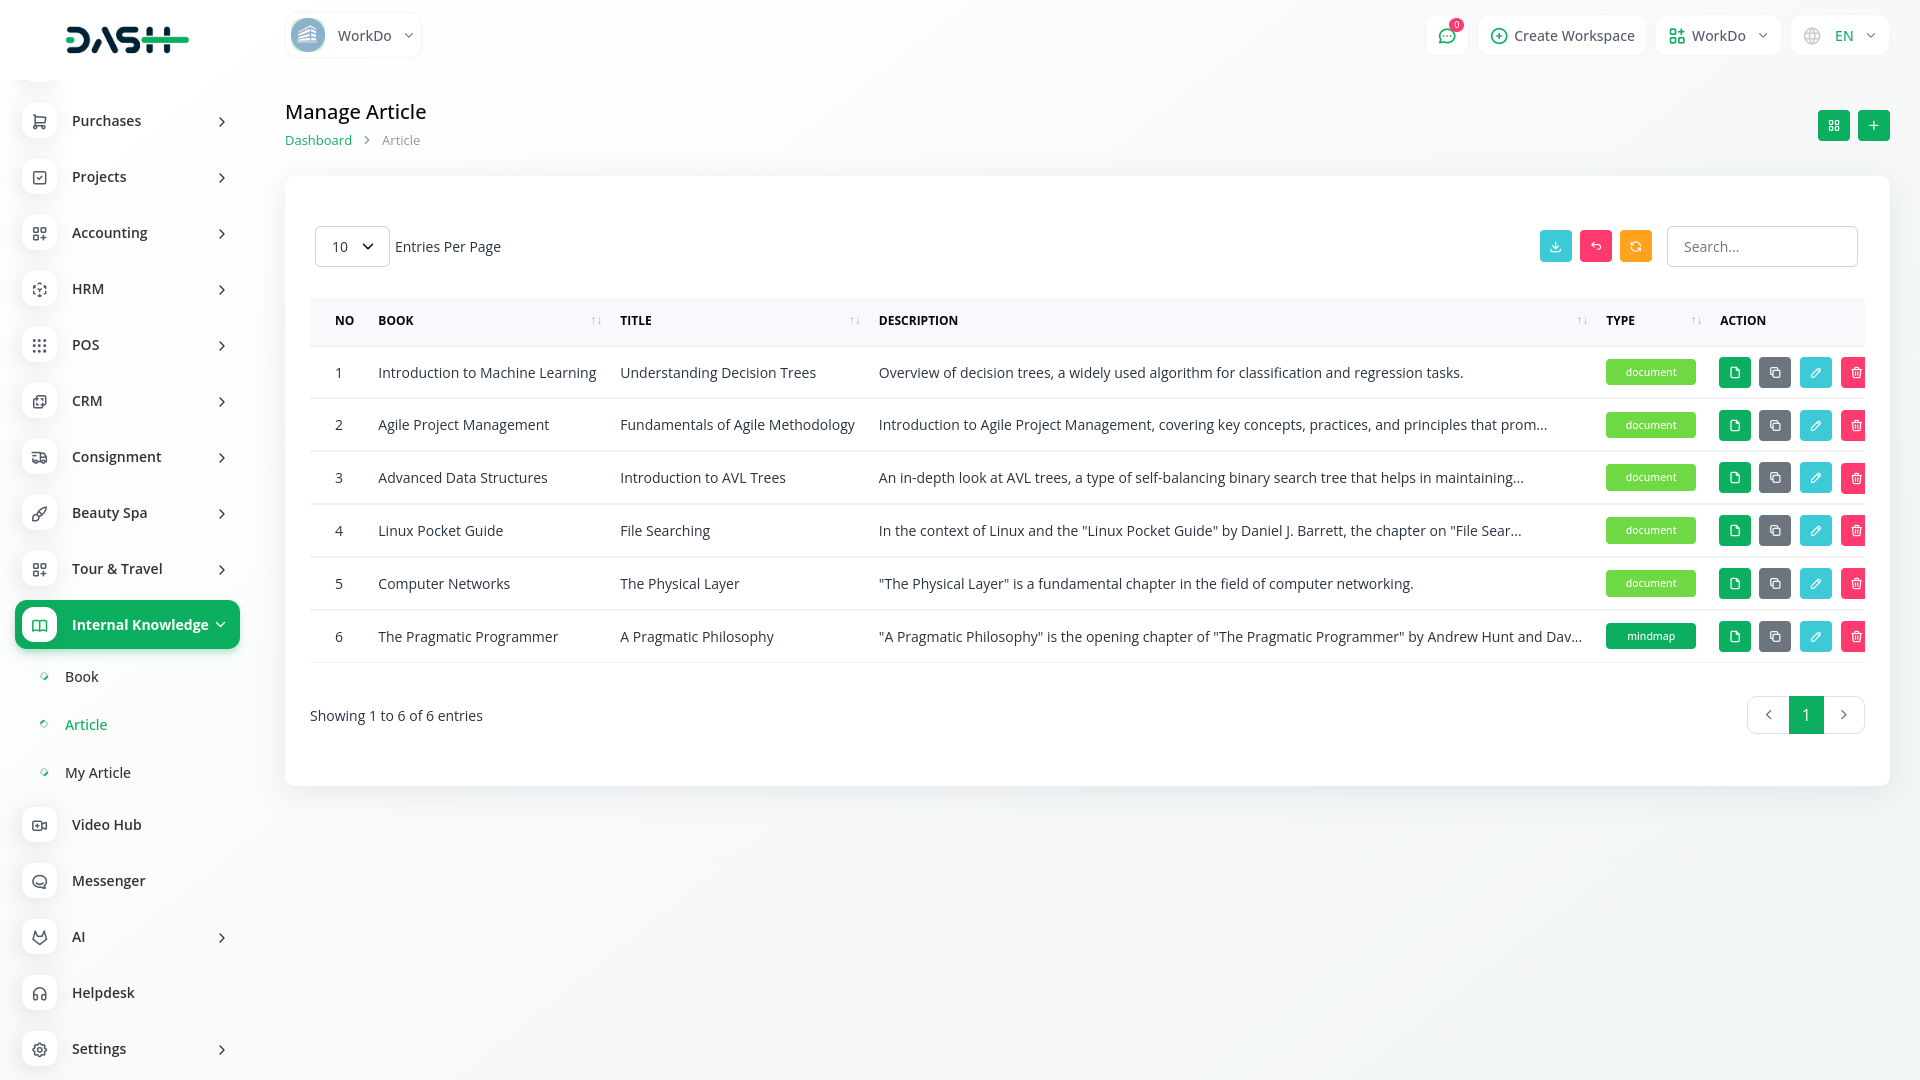The width and height of the screenshot is (1920, 1080).
Task: Expand the Accounting sidebar menu
Action: 127,233
